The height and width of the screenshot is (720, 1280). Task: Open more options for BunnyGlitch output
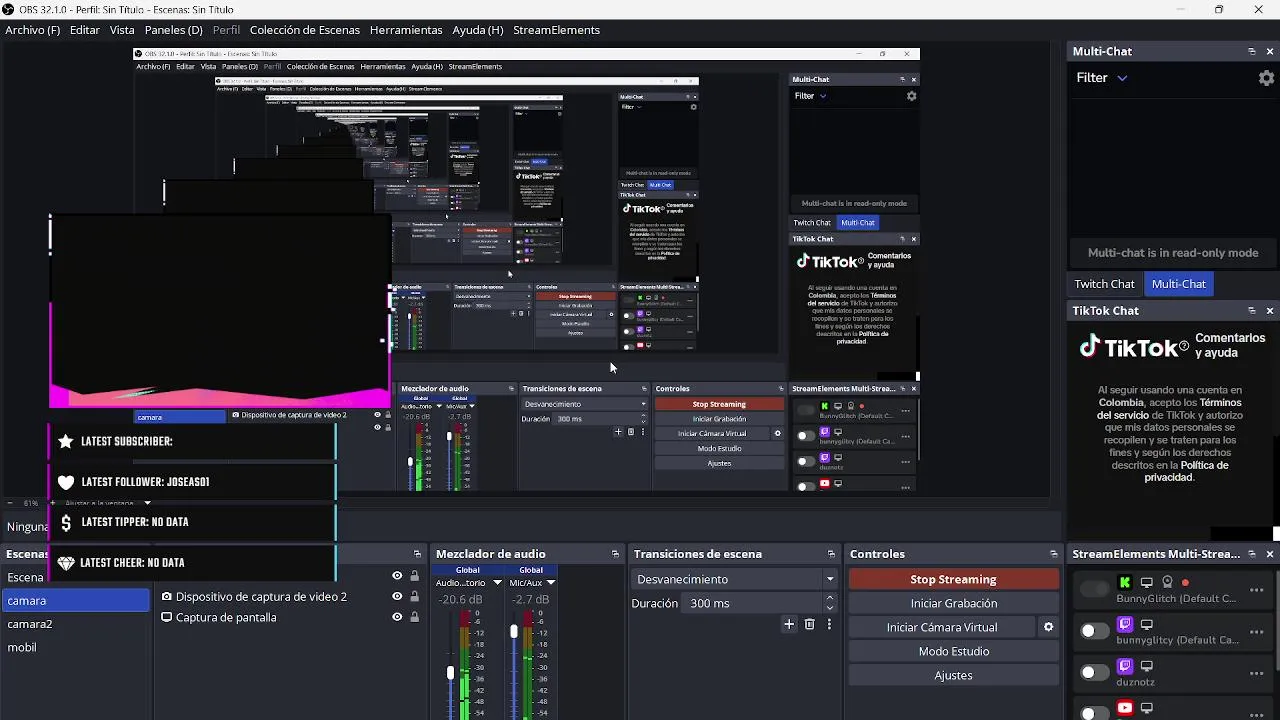[x=1257, y=590]
